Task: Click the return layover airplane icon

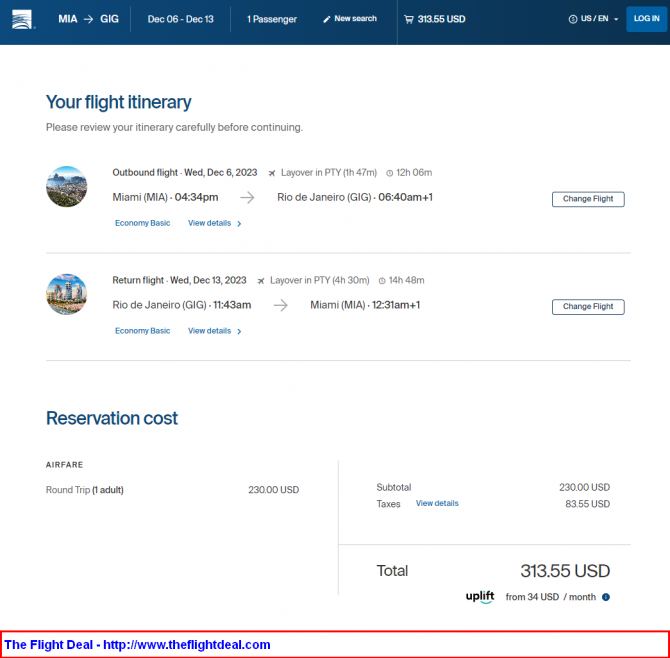Action: [x=261, y=281]
